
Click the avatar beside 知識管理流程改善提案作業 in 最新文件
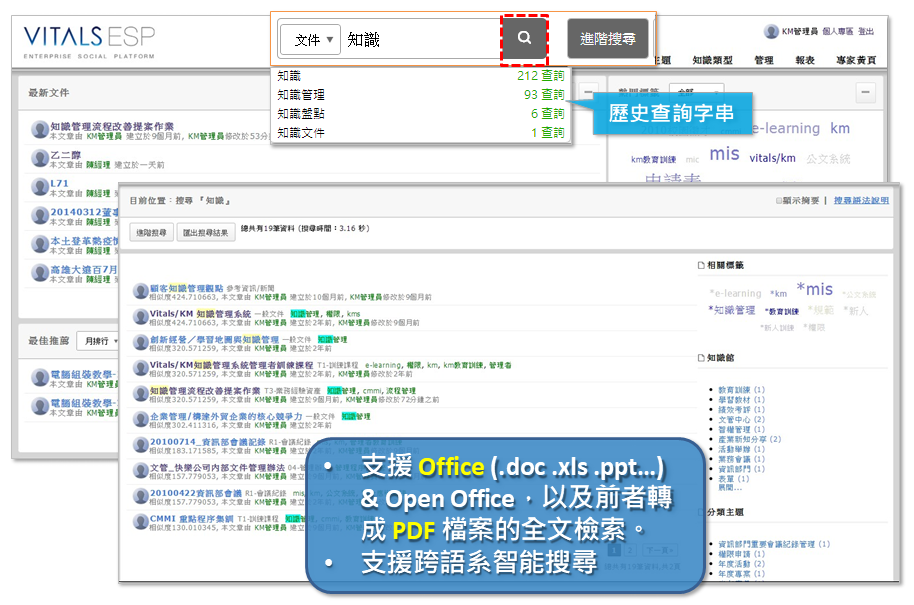coord(40,129)
